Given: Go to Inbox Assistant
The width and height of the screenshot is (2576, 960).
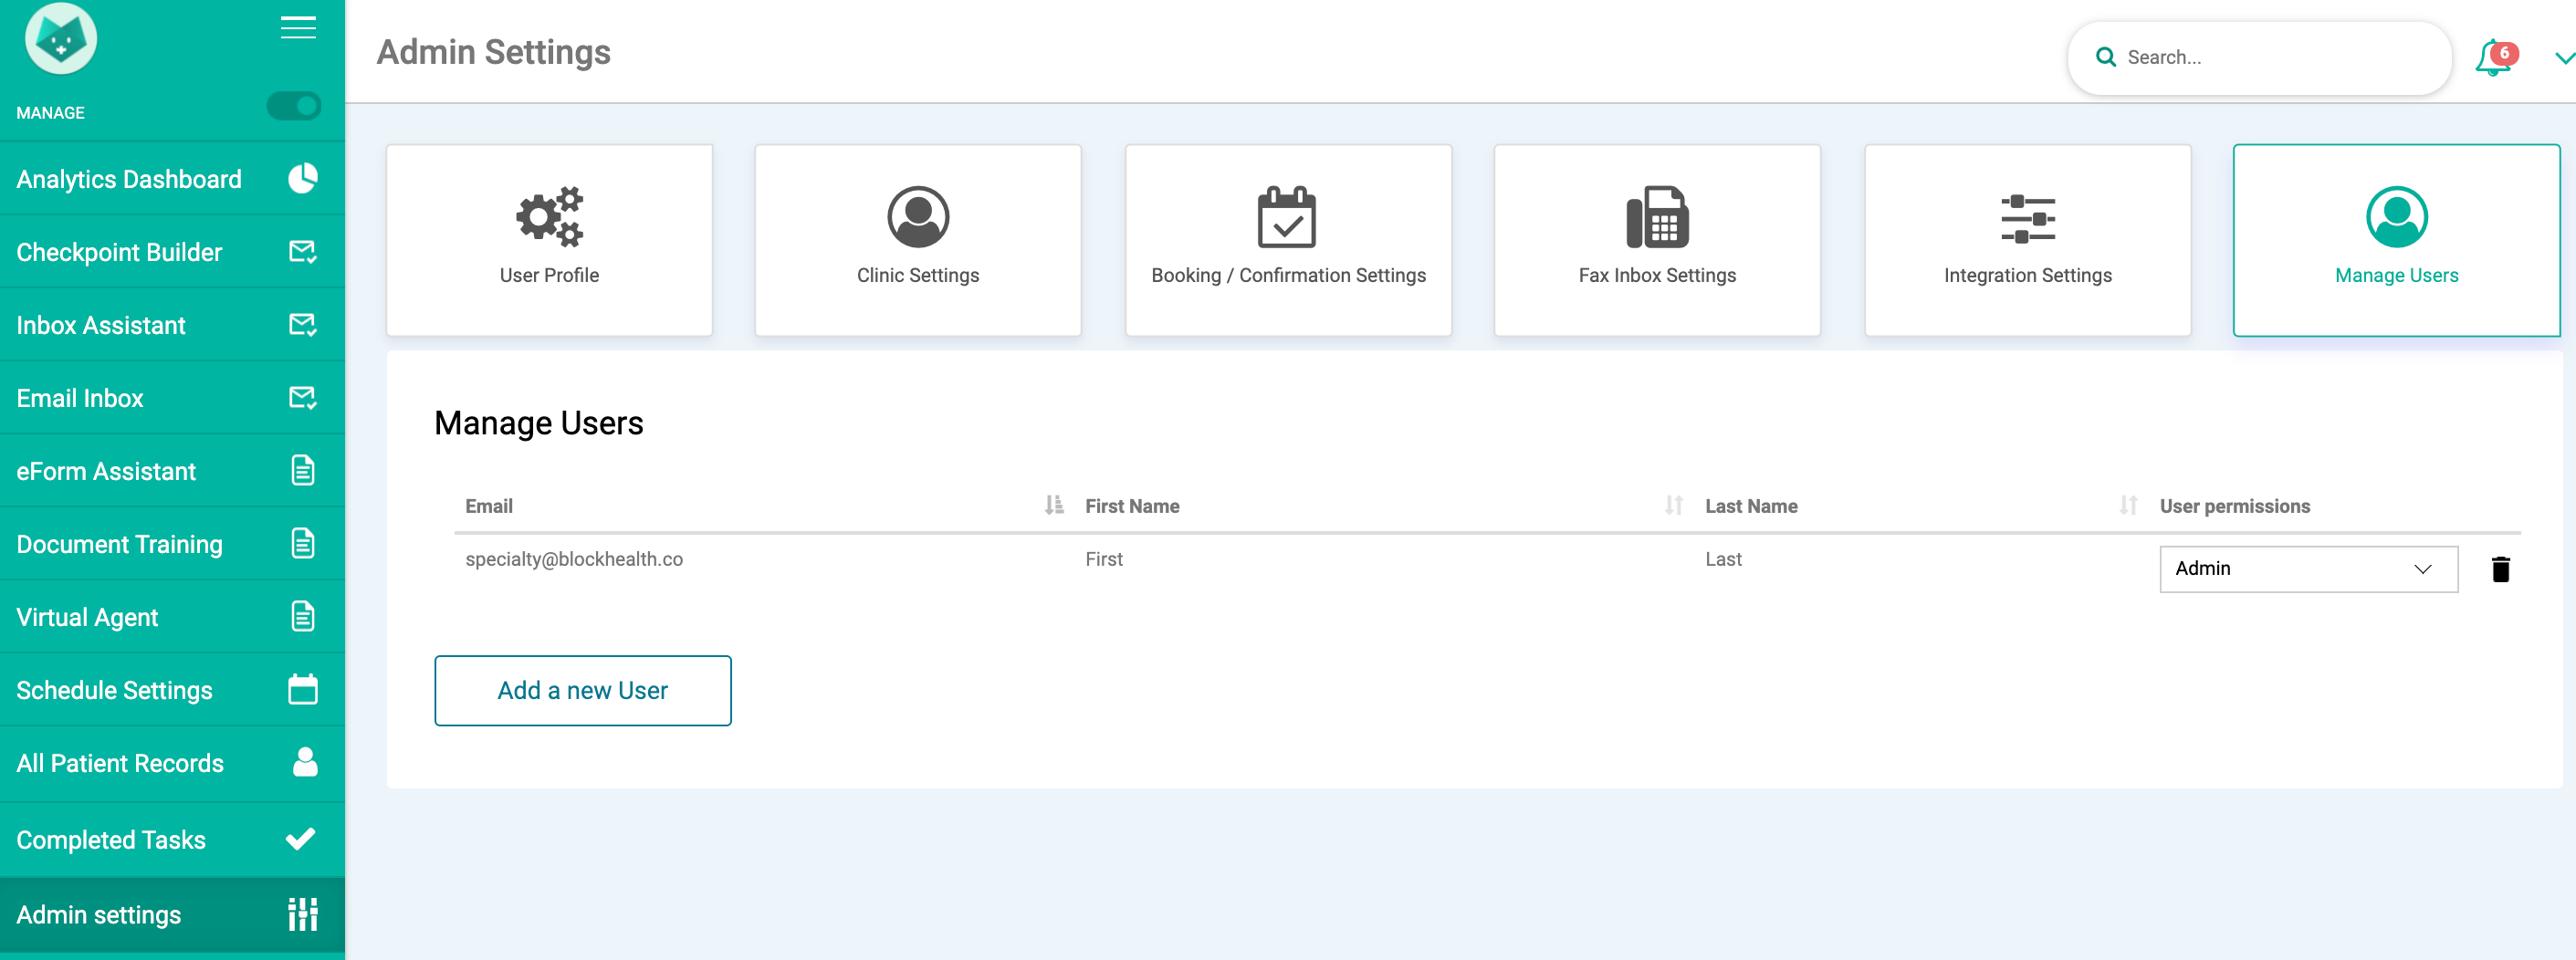Looking at the screenshot, I should (x=172, y=325).
